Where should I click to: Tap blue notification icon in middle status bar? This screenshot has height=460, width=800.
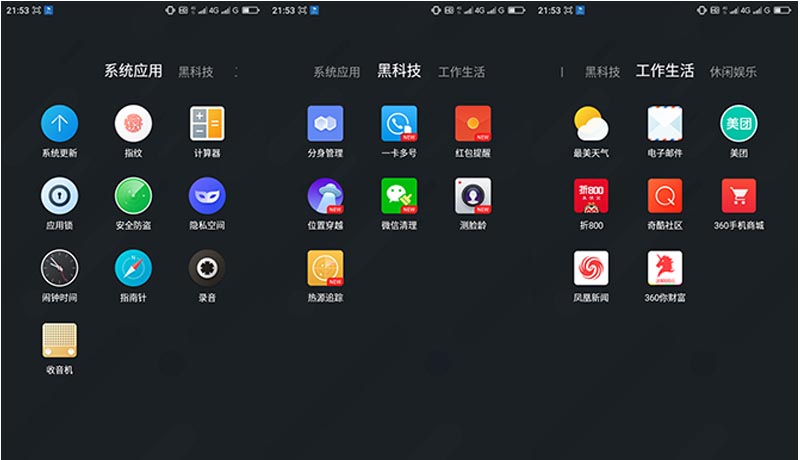point(315,10)
